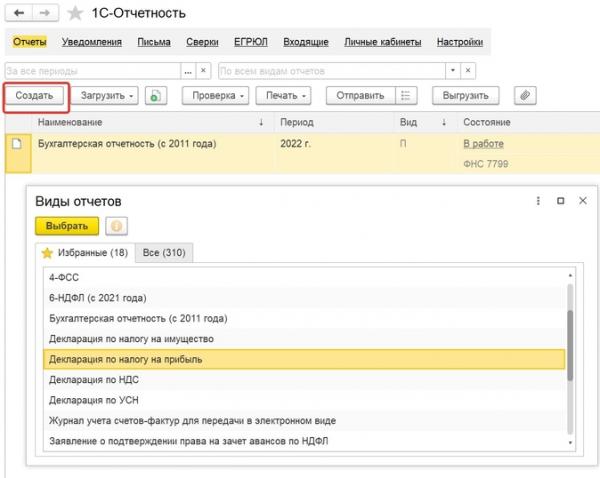Go back with the left arrow button

[19, 13]
